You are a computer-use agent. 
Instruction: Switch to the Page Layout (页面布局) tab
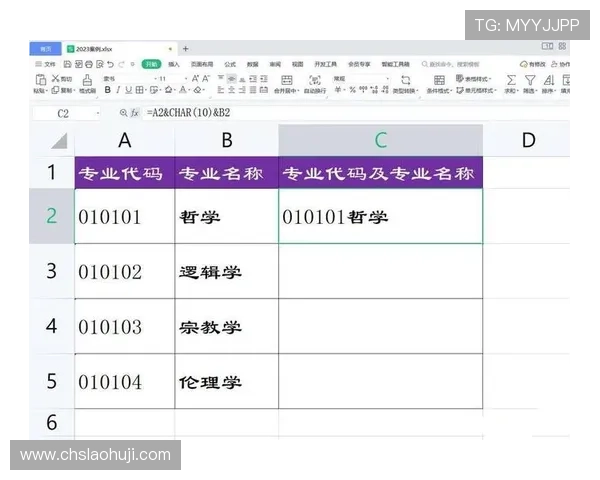(x=202, y=64)
